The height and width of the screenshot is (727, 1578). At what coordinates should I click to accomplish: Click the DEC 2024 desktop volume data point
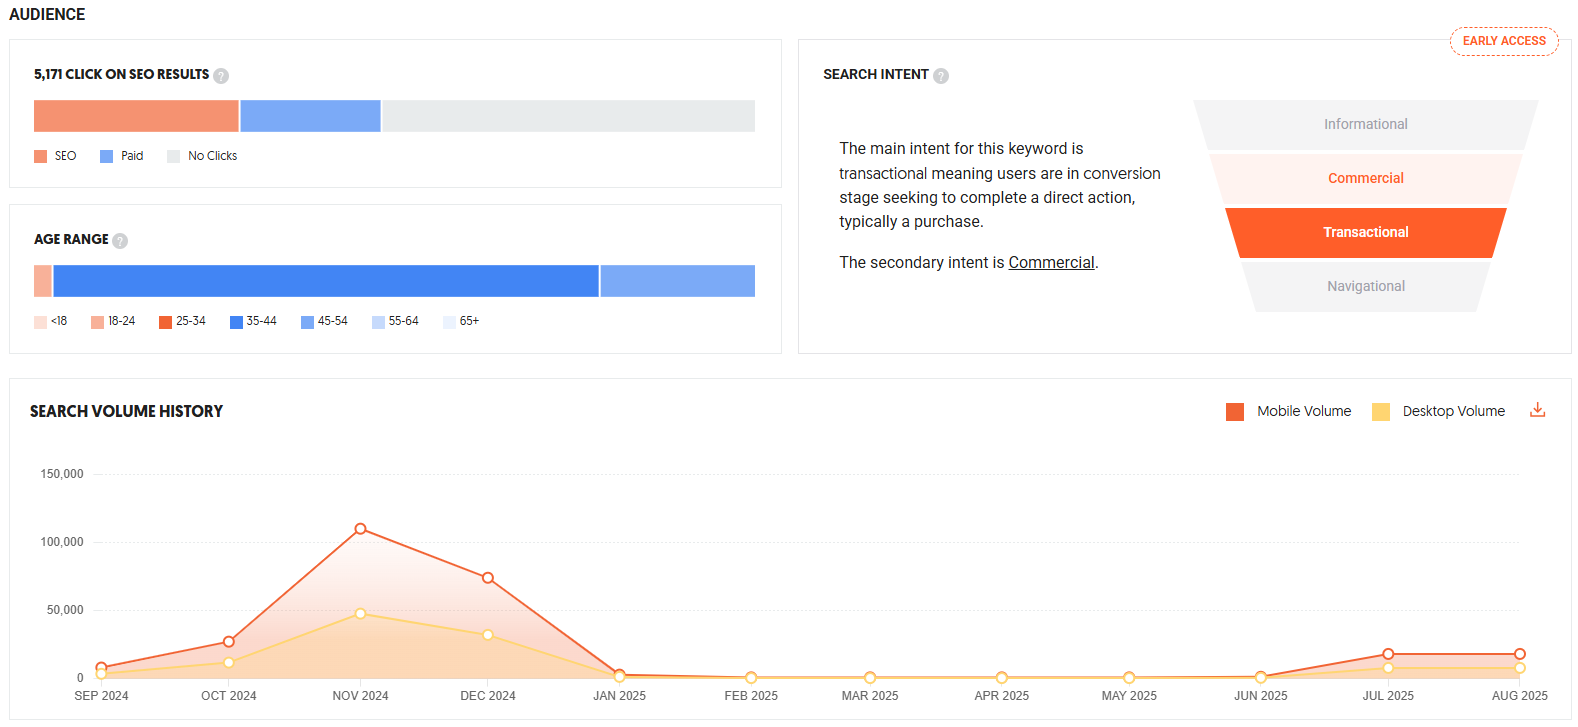(488, 635)
